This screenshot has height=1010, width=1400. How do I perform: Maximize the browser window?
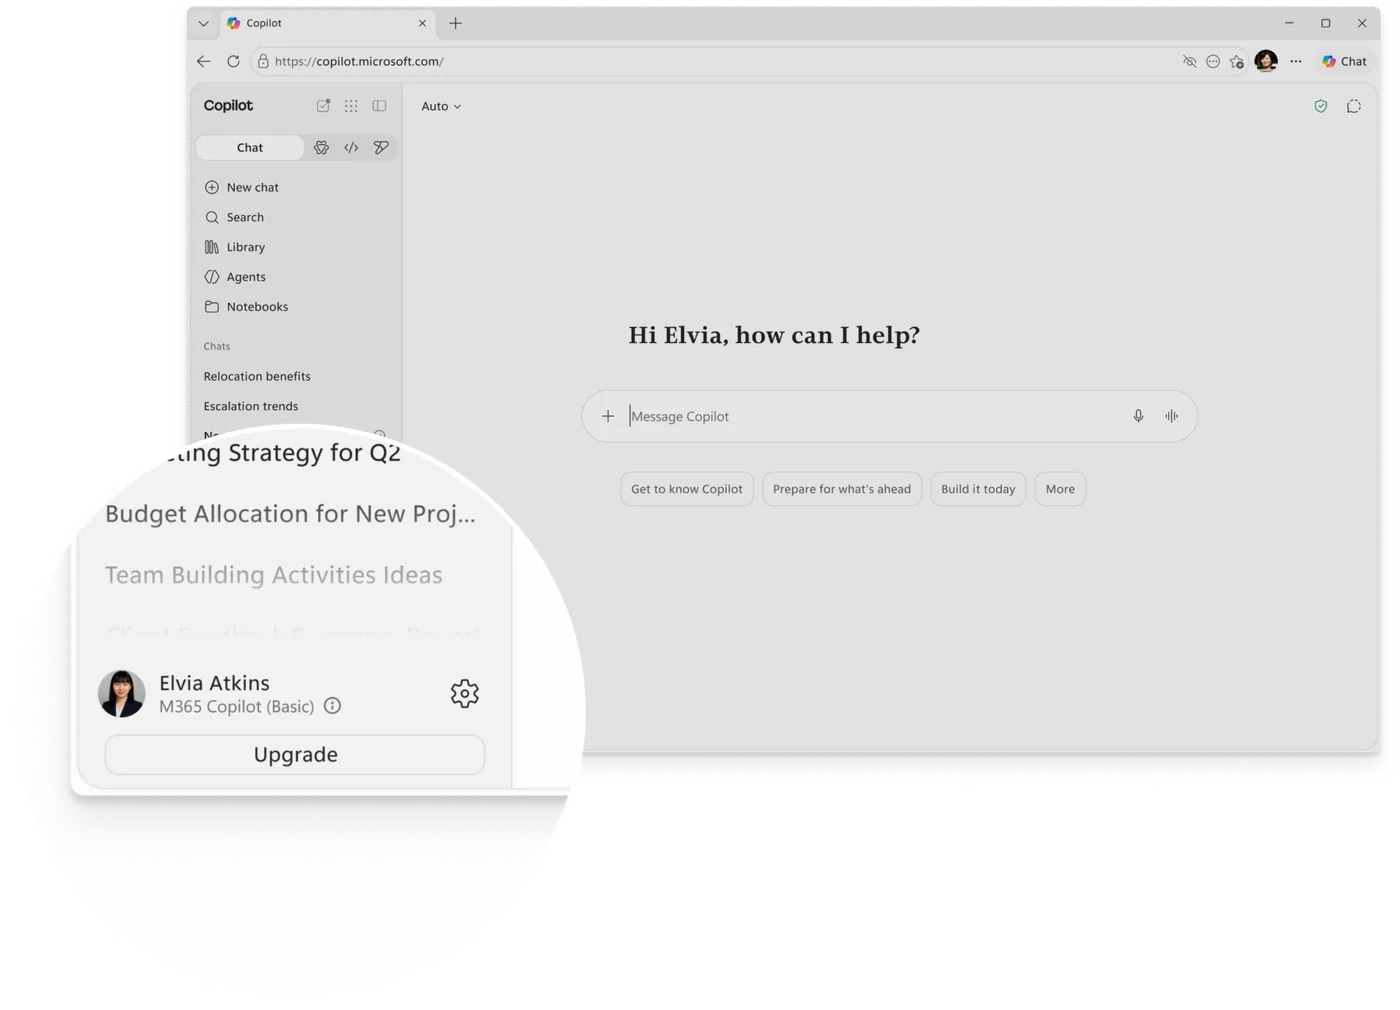pos(1326,23)
